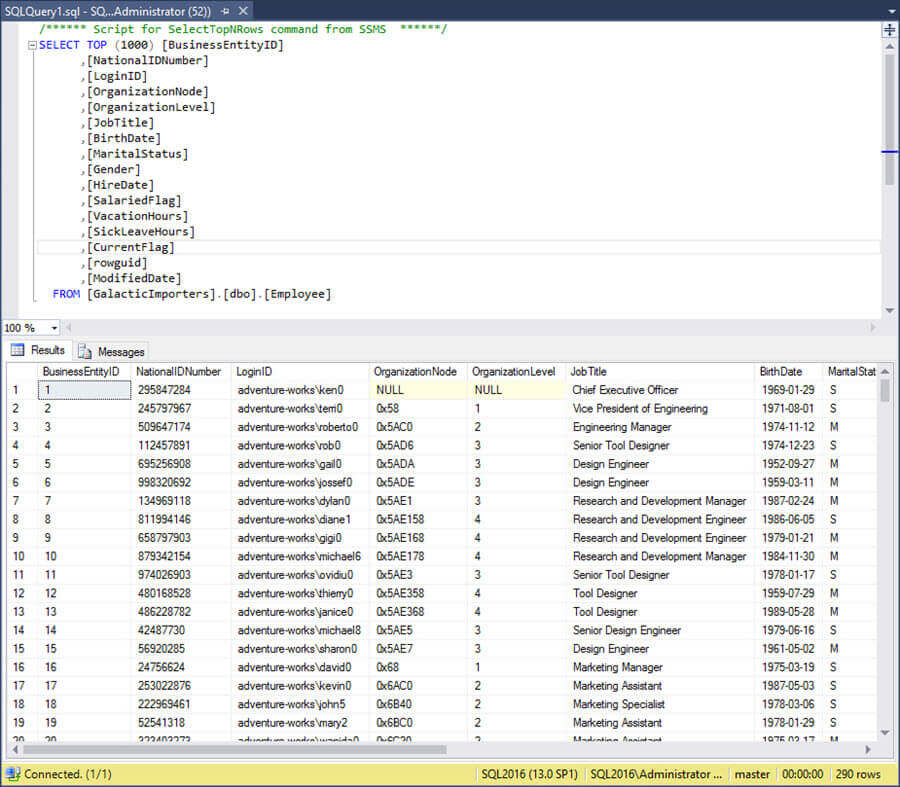This screenshot has height=787, width=900.
Task: Collapse the SELECT statement outline block
Action: pyautogui.click(x=32, y=45)
